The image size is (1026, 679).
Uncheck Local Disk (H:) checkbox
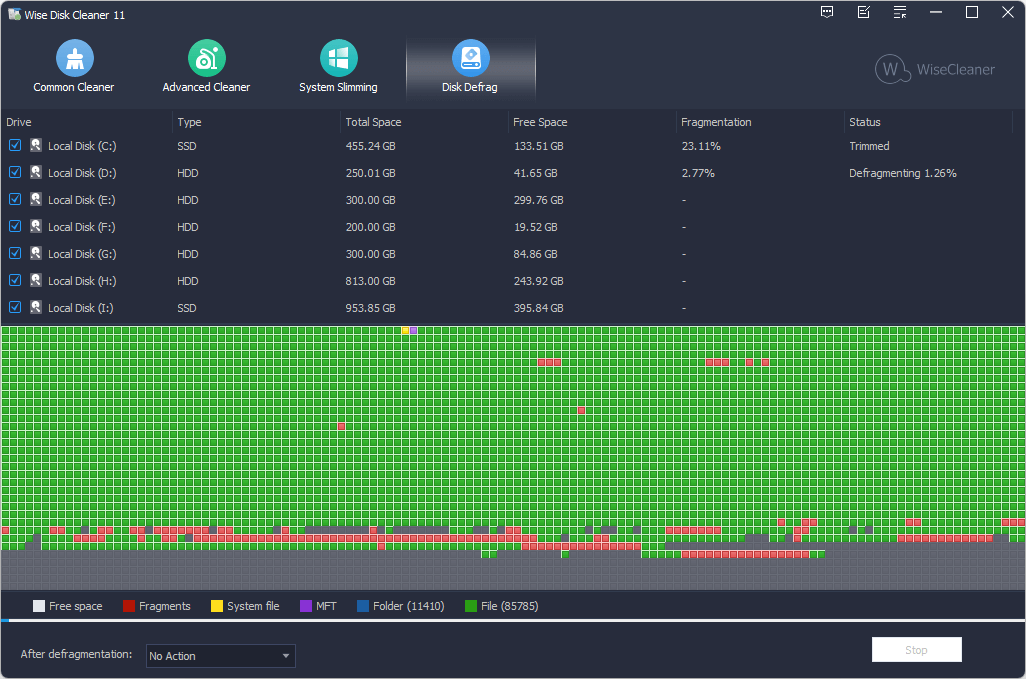pyautogui.click(x=15, y=280)
